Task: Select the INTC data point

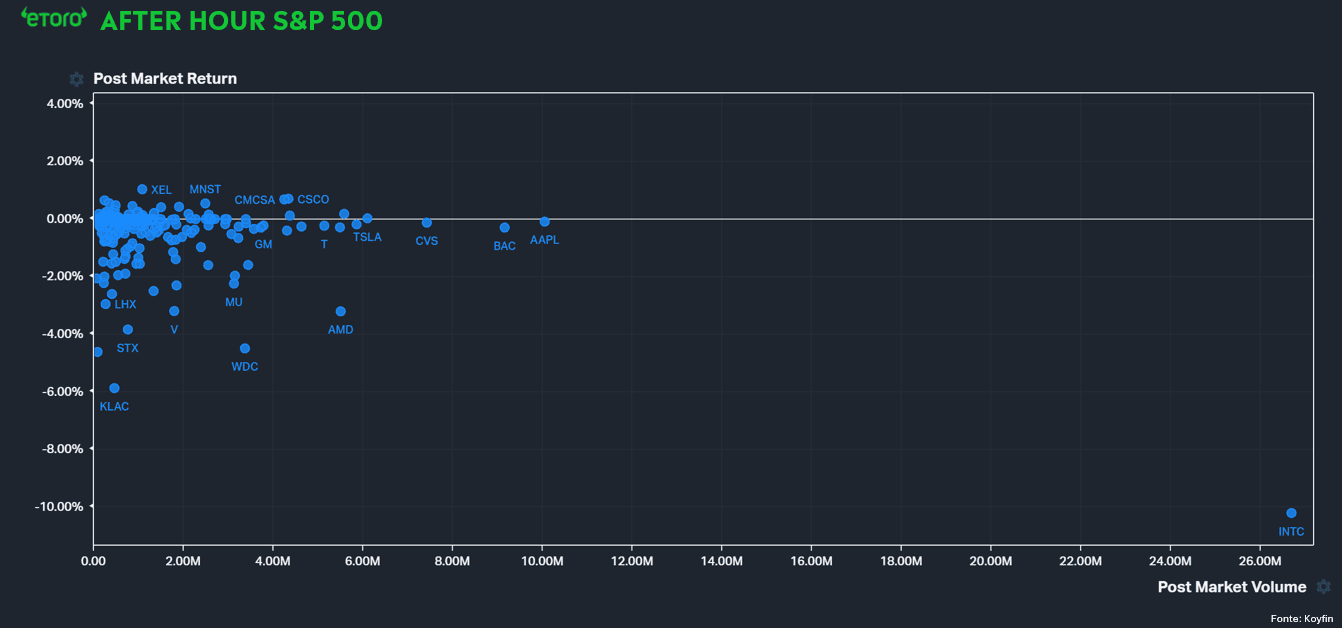Action: click(1291, 513)
